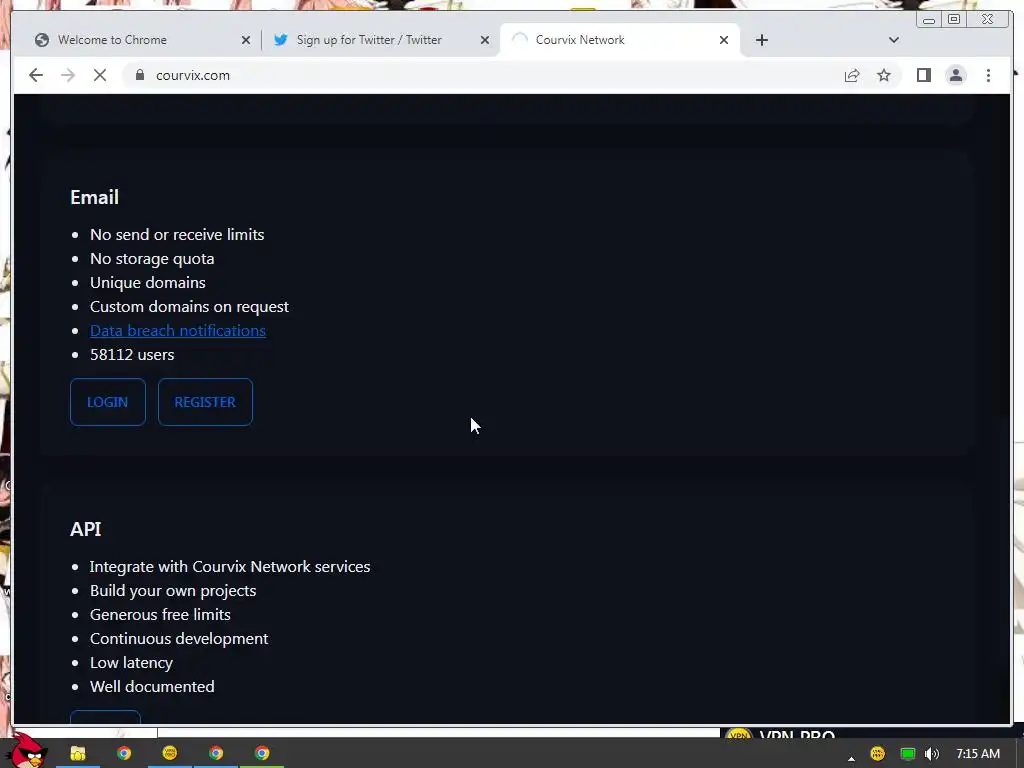Close the Welcome to Chrome tab
The height and width of the screenshot is (768, 1024).
[246, 40]
